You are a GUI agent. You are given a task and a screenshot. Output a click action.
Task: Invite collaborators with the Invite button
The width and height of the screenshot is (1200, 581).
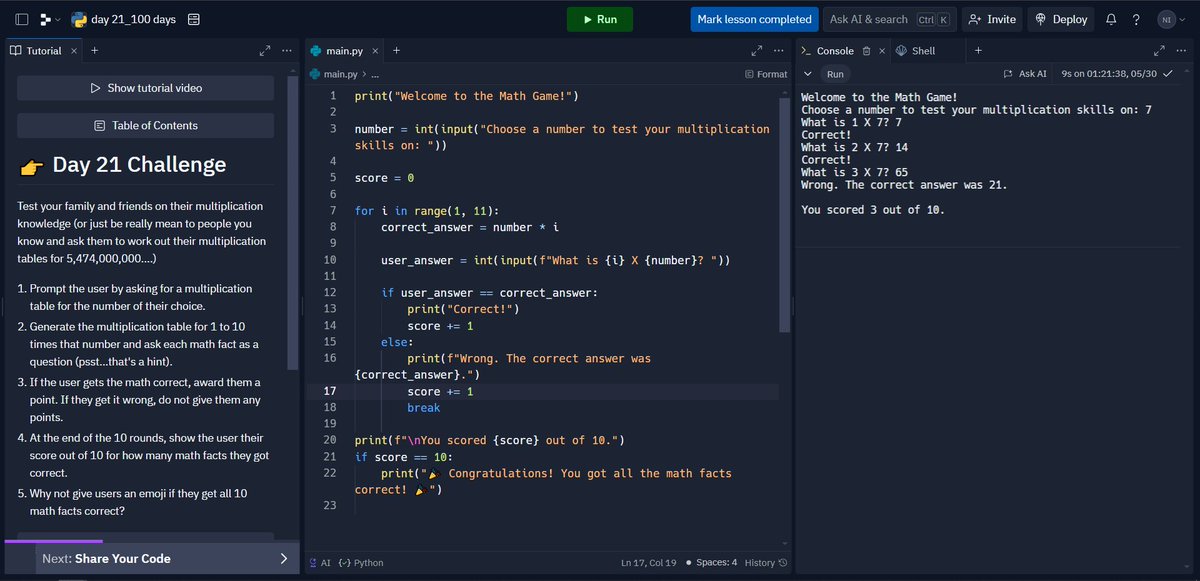pos(992,19)
